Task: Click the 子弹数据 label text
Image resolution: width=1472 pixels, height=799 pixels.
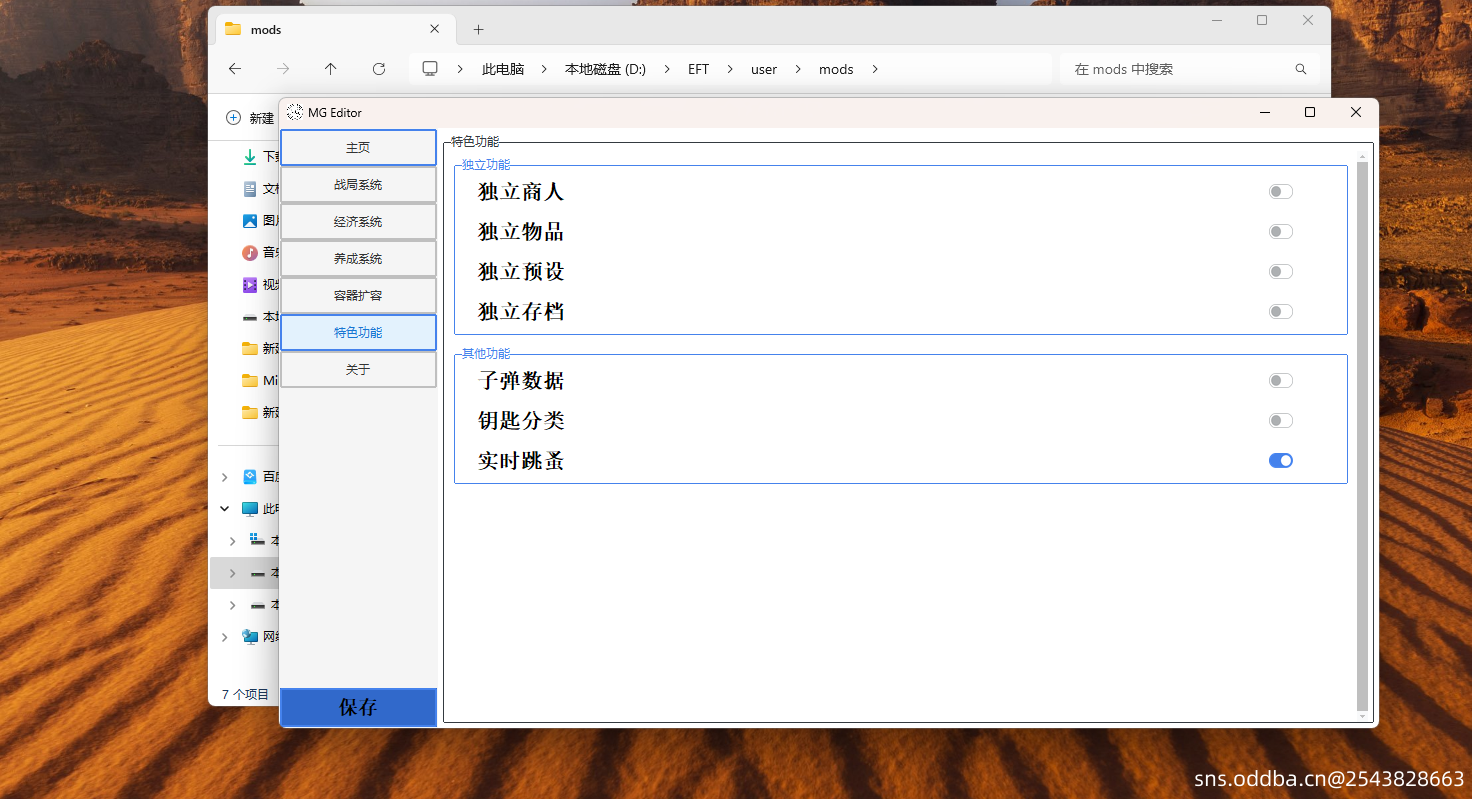Action: click(521, 381)
